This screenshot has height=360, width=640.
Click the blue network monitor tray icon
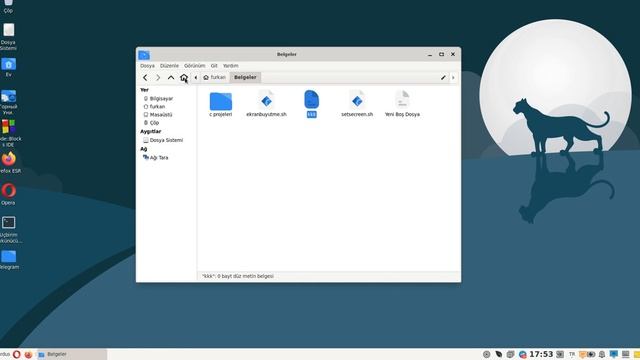(x=613, y=354)
